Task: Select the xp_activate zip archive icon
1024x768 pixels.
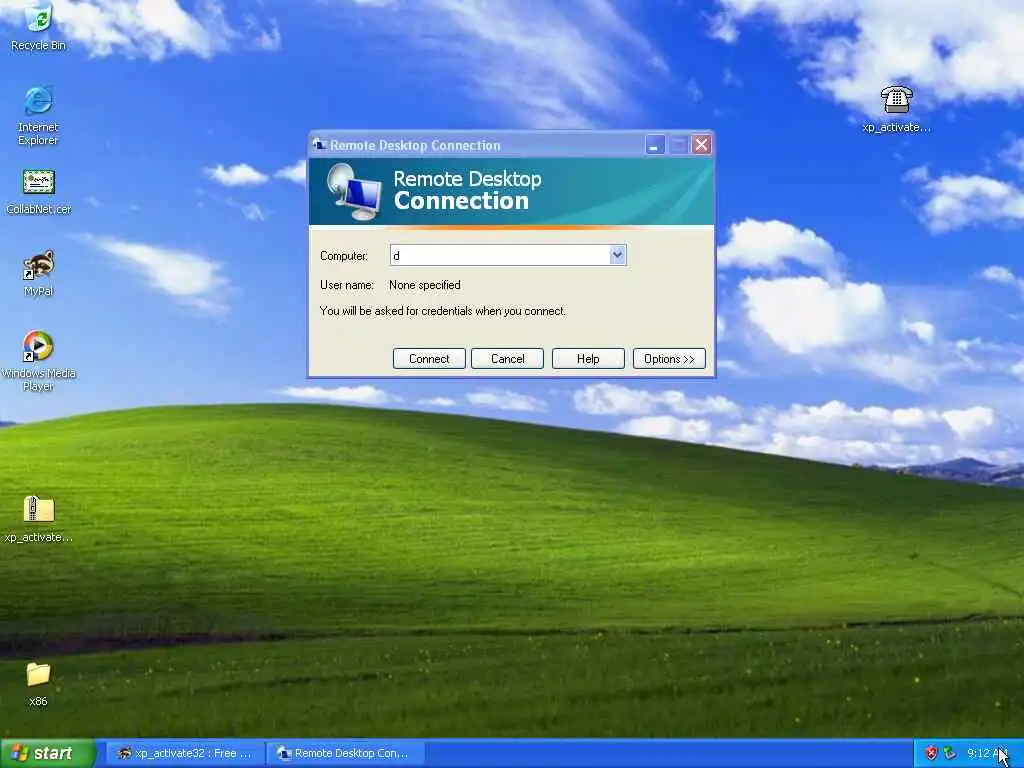Action: point(39,519)
